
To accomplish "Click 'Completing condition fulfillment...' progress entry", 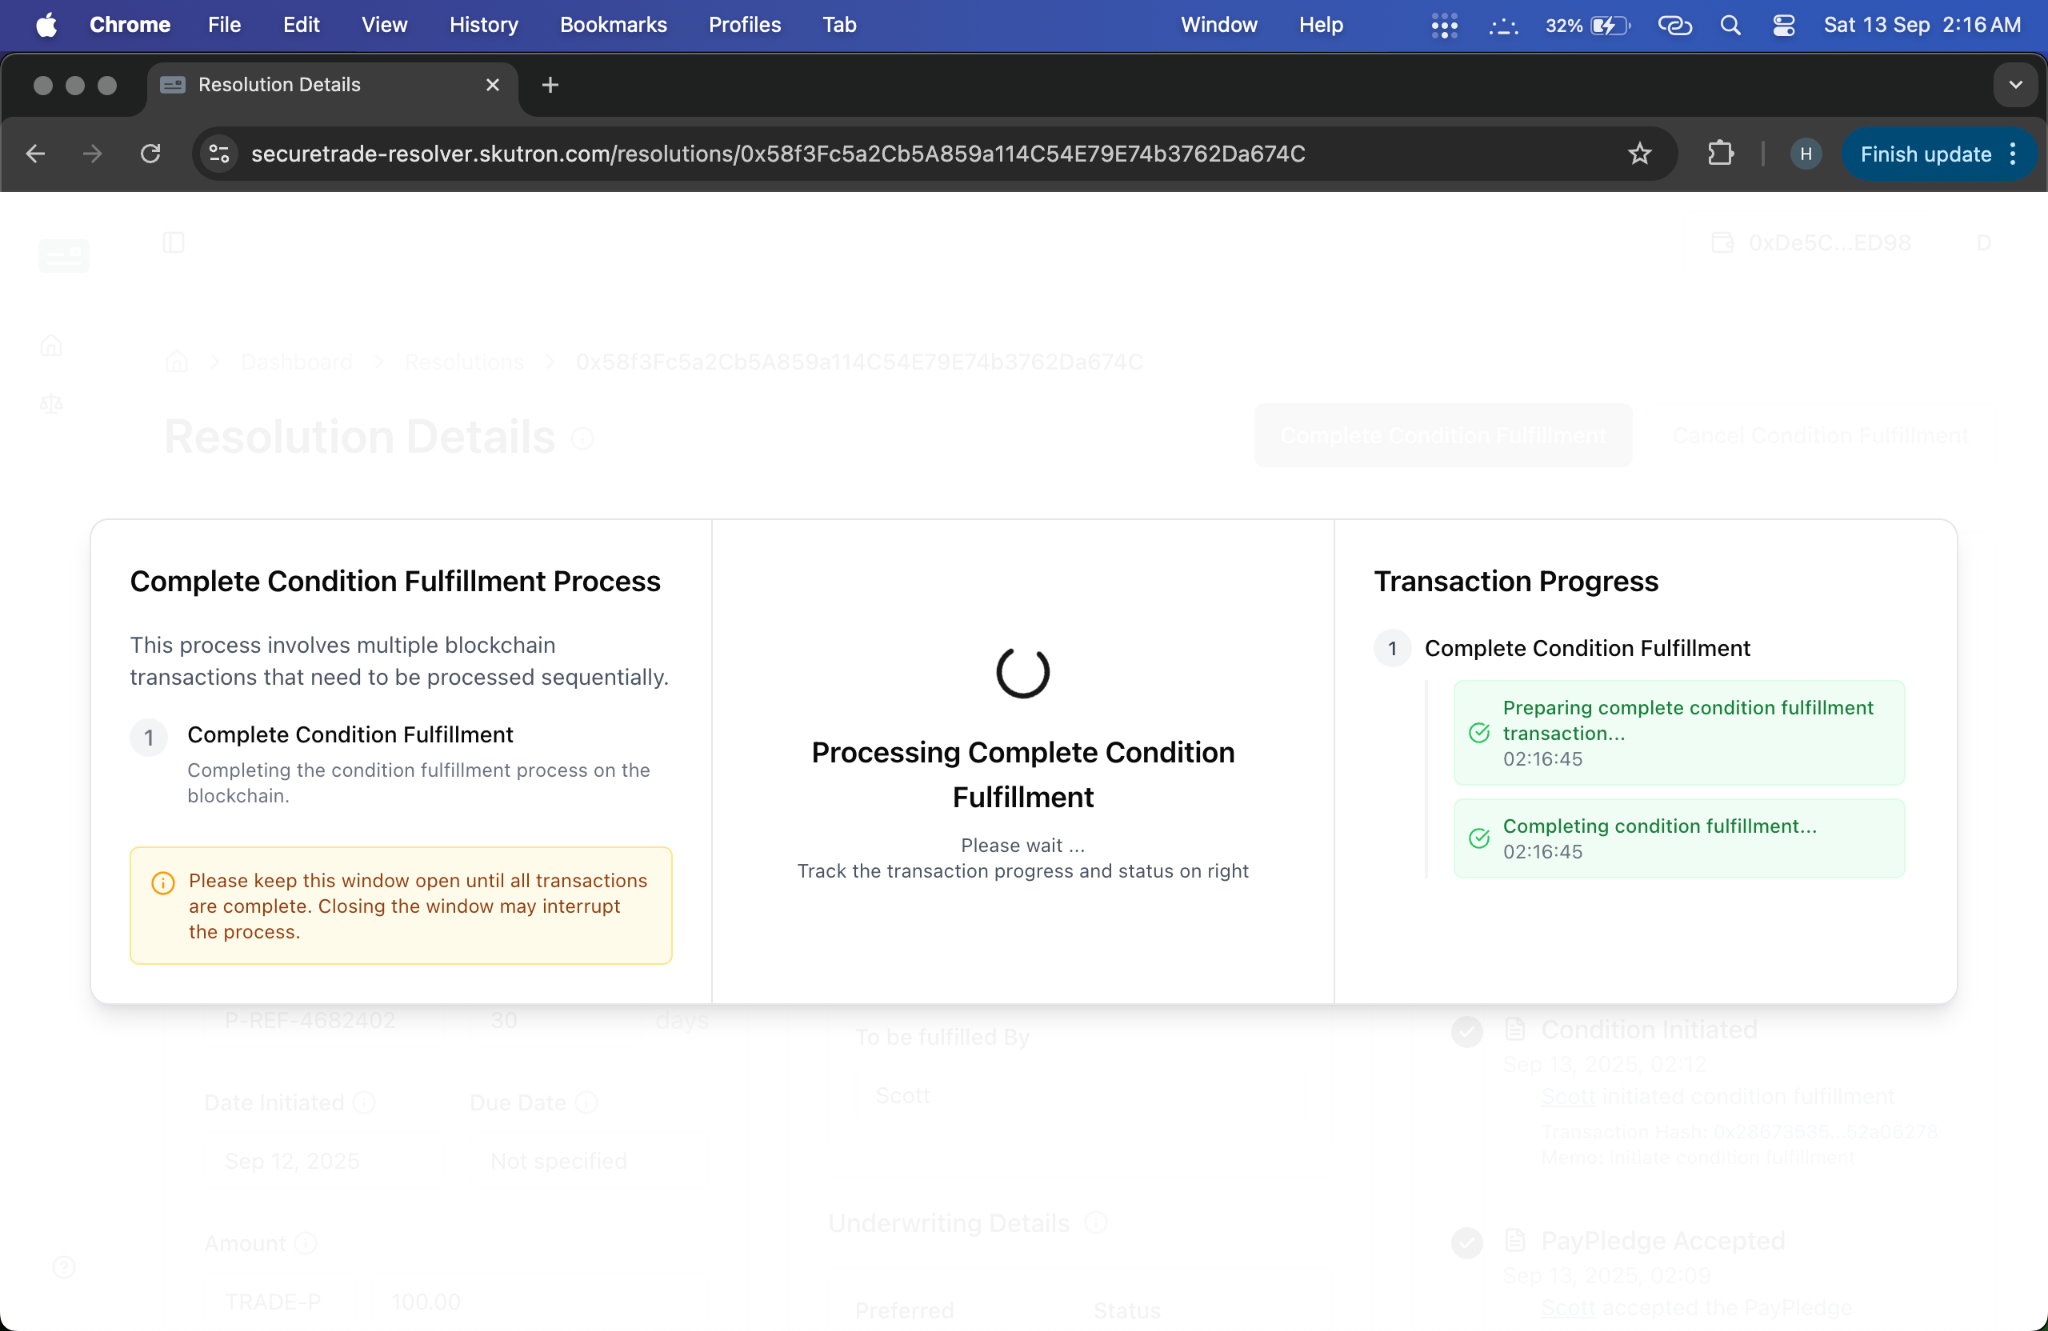I will point(1679,838).
